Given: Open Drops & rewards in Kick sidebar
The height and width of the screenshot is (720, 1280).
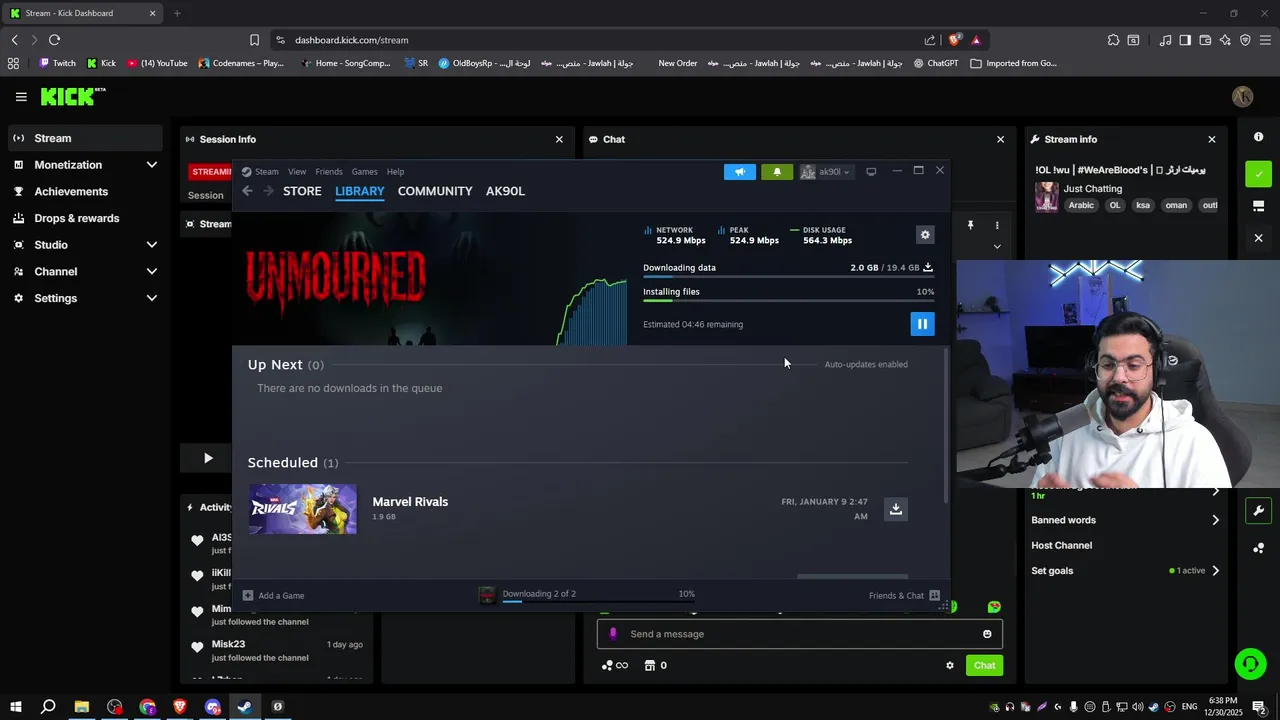Looking at the screenshot, I should [85, 218].
